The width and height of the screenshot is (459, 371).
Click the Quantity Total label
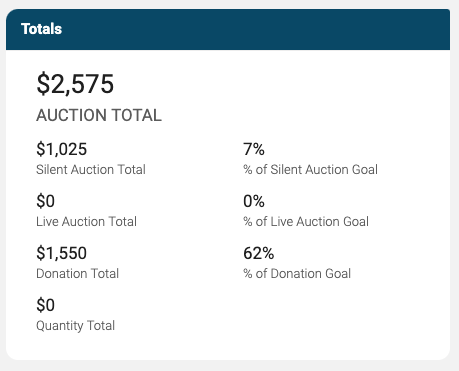pyautogui.click(x=75, y=326)
